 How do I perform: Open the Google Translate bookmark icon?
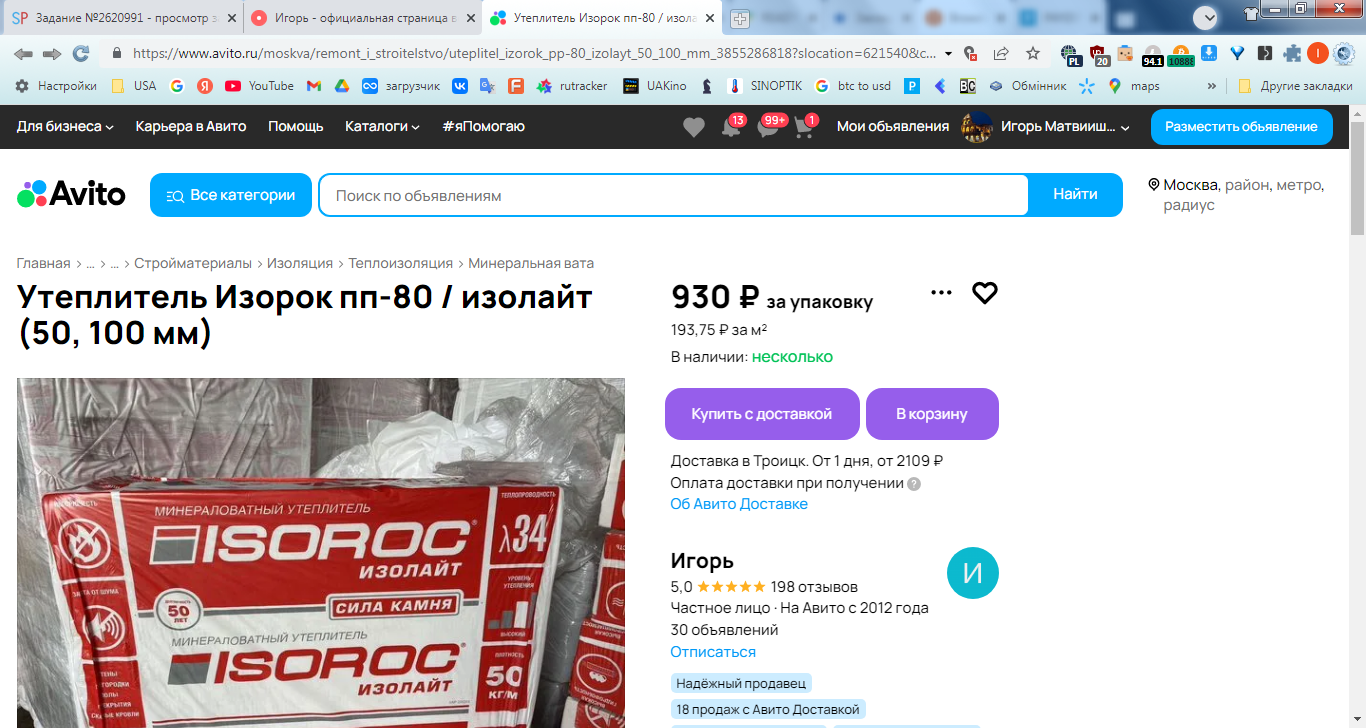[x=487, y=86]
